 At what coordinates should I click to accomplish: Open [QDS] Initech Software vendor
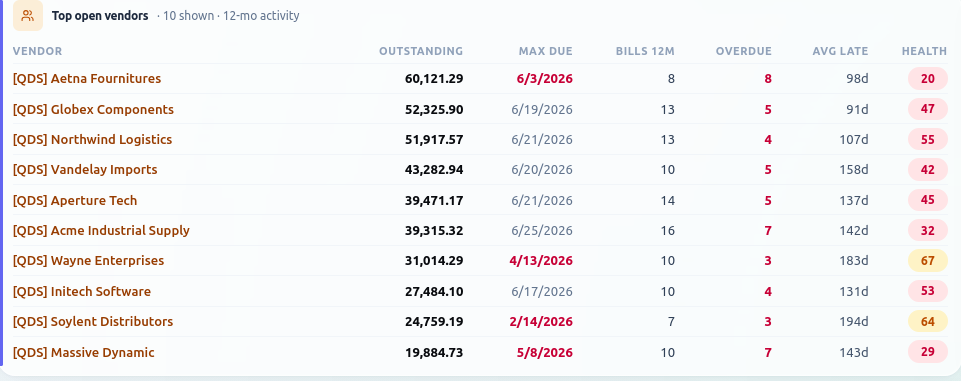point(82,292)
